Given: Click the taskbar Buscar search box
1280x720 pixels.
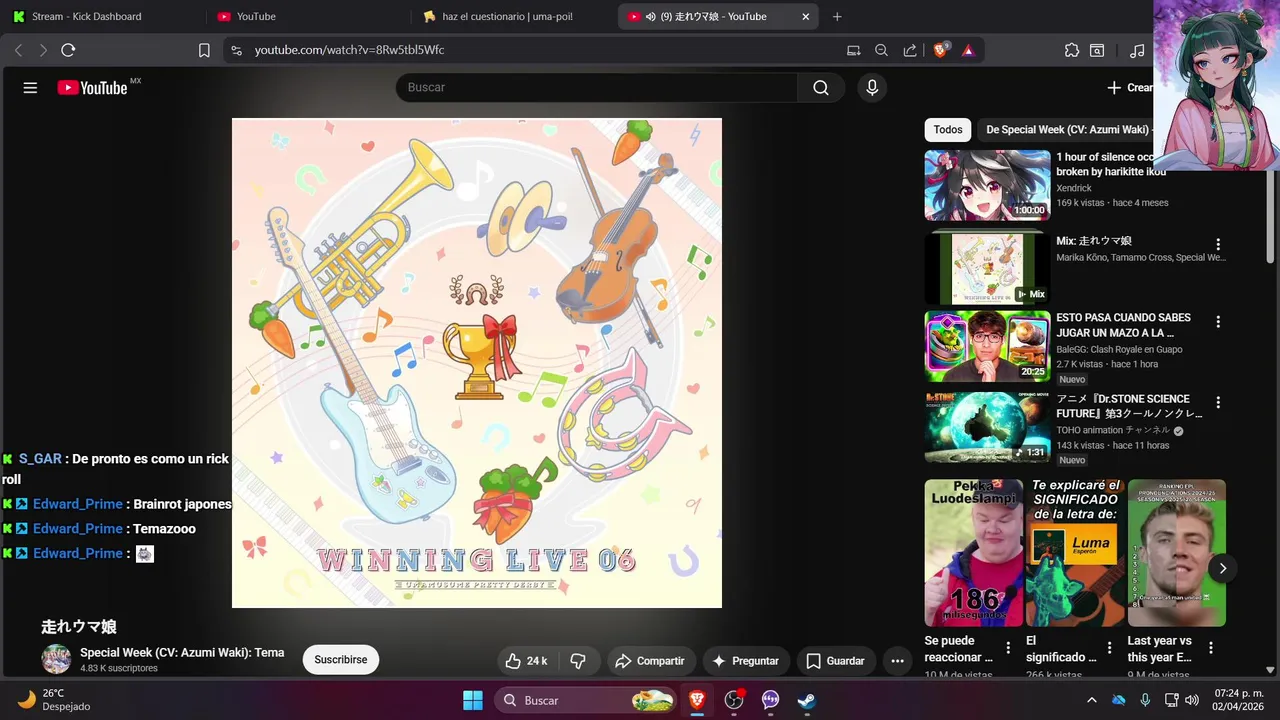Looking at the screenshot, I should (585, 700).
